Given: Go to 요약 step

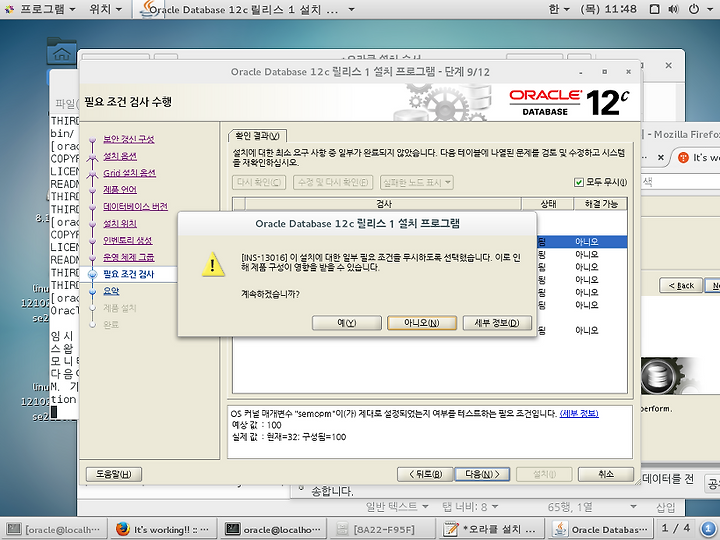Looking at the screenshot, I should tap(111, 291).
